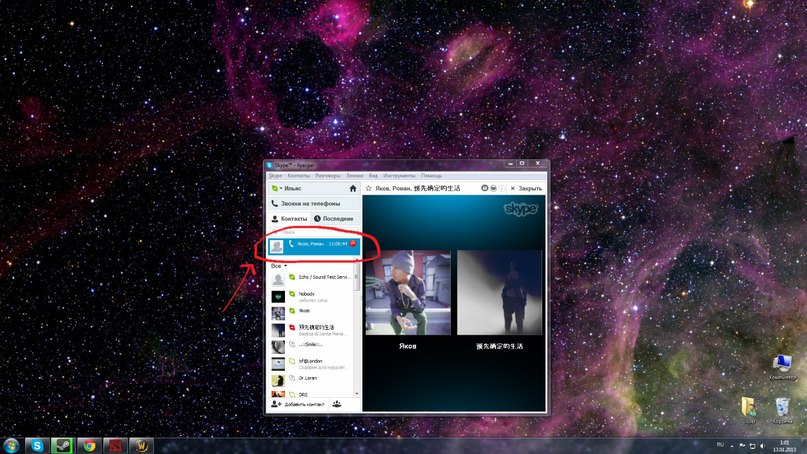
Task: Click first round icon in call header
Action: point(484,188)
